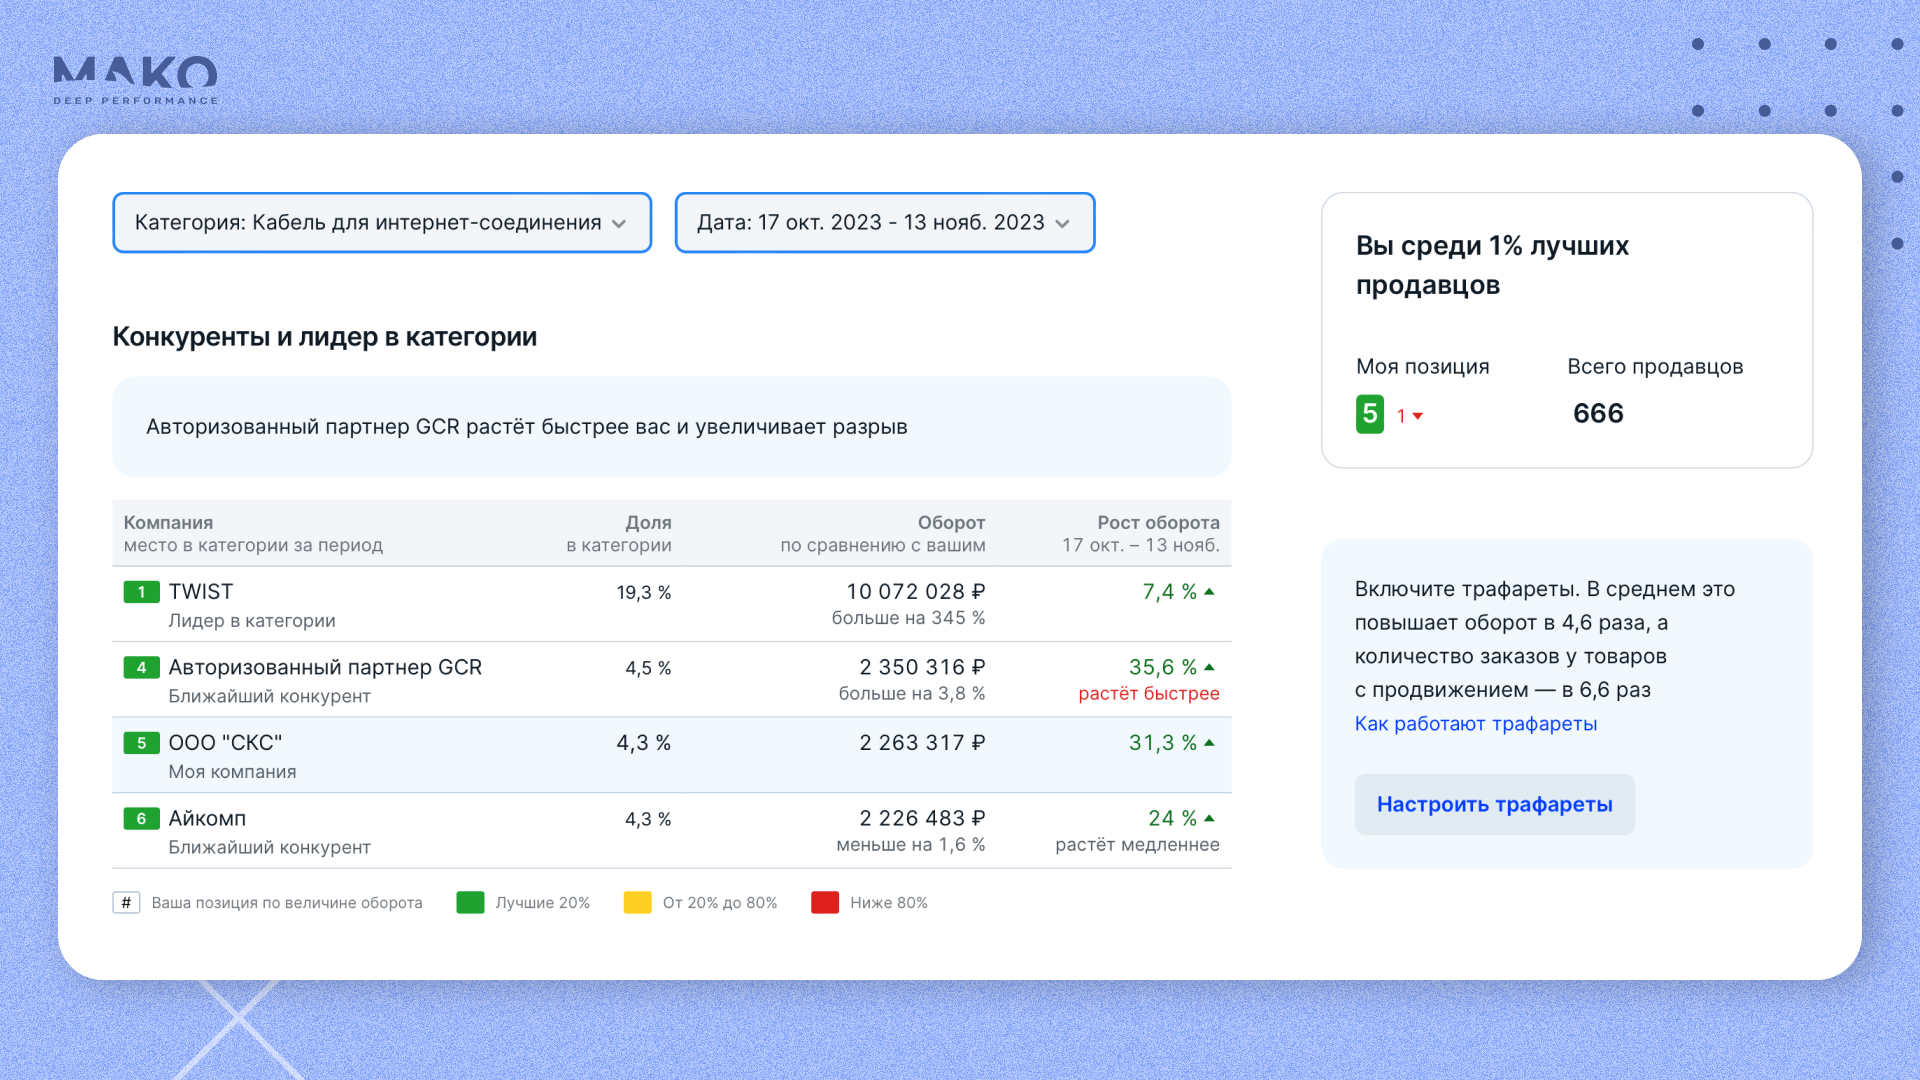Click the Рост оборота column header

click(1157, 523)
